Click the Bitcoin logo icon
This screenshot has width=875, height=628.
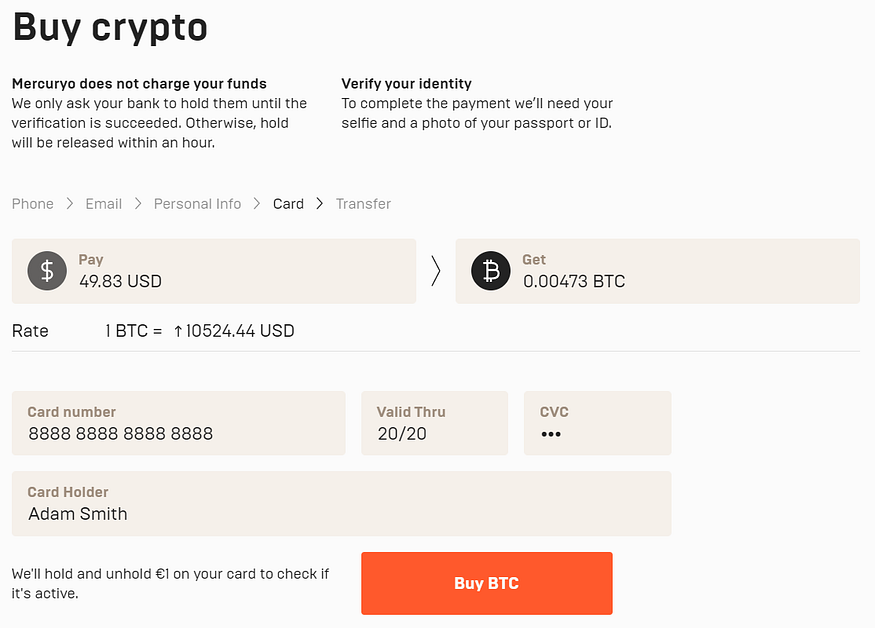pos(491,271)
